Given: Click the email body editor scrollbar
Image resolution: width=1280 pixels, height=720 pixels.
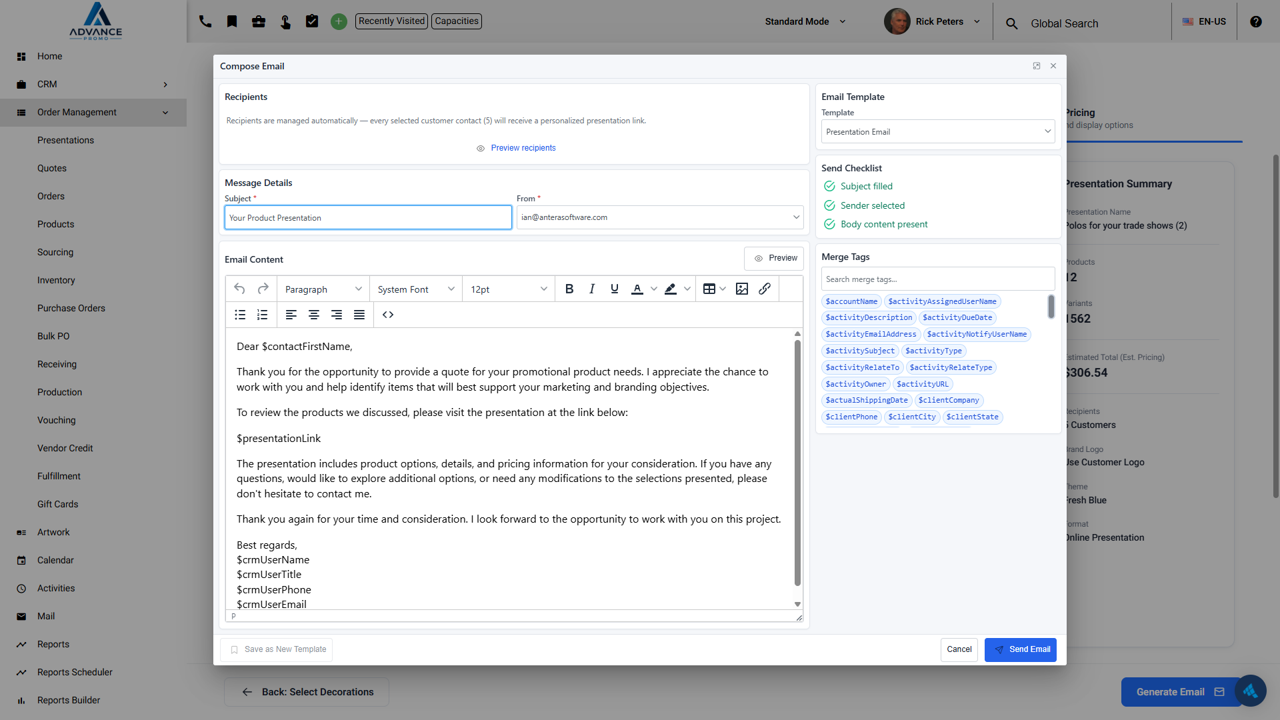Looking at the screenshot, I should 797,461.
